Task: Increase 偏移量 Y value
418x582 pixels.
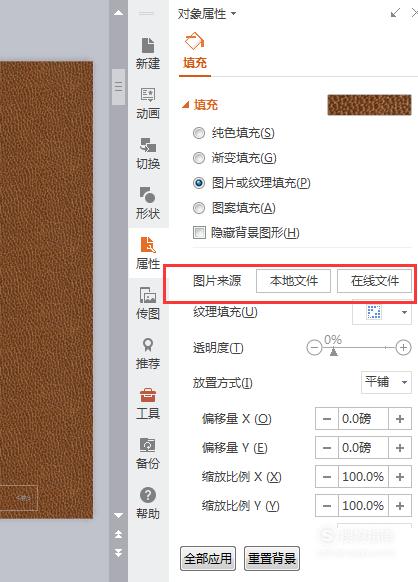Action: pyautogui.click(x=400, y=448)
